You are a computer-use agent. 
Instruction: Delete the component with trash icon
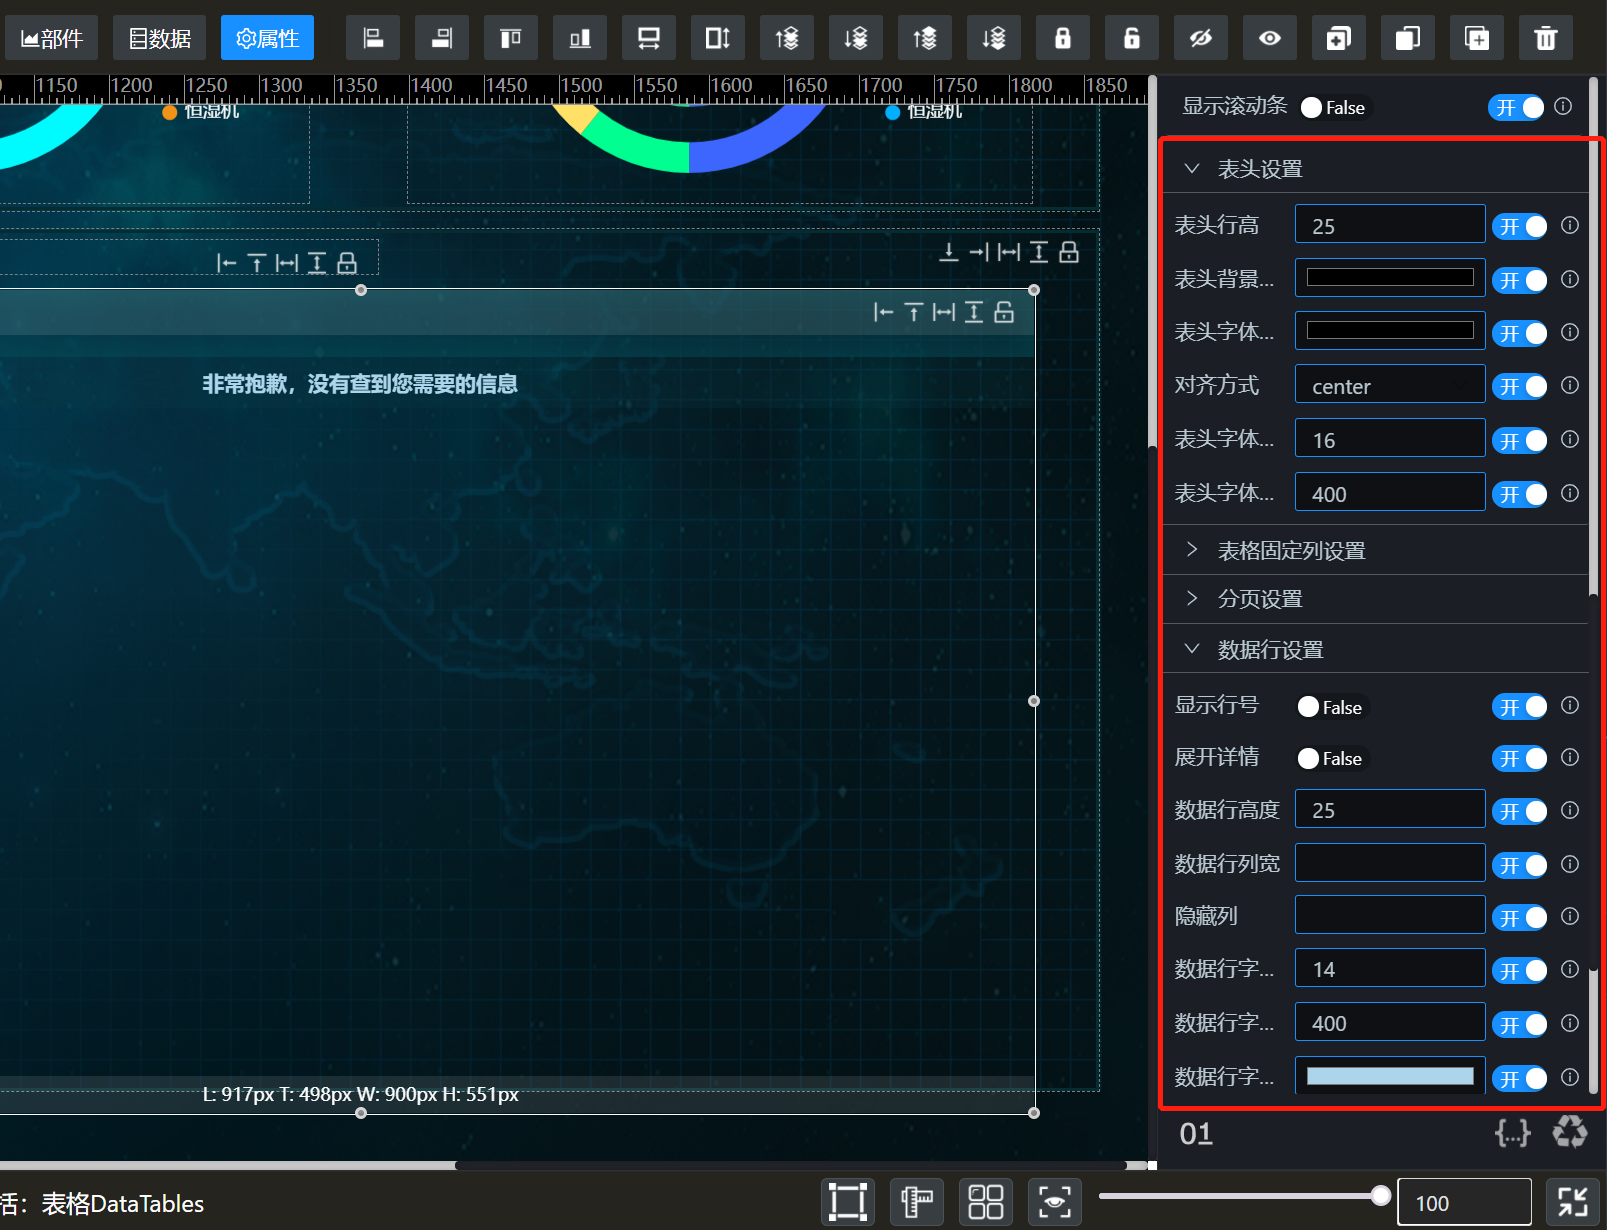pos(1546,38)
